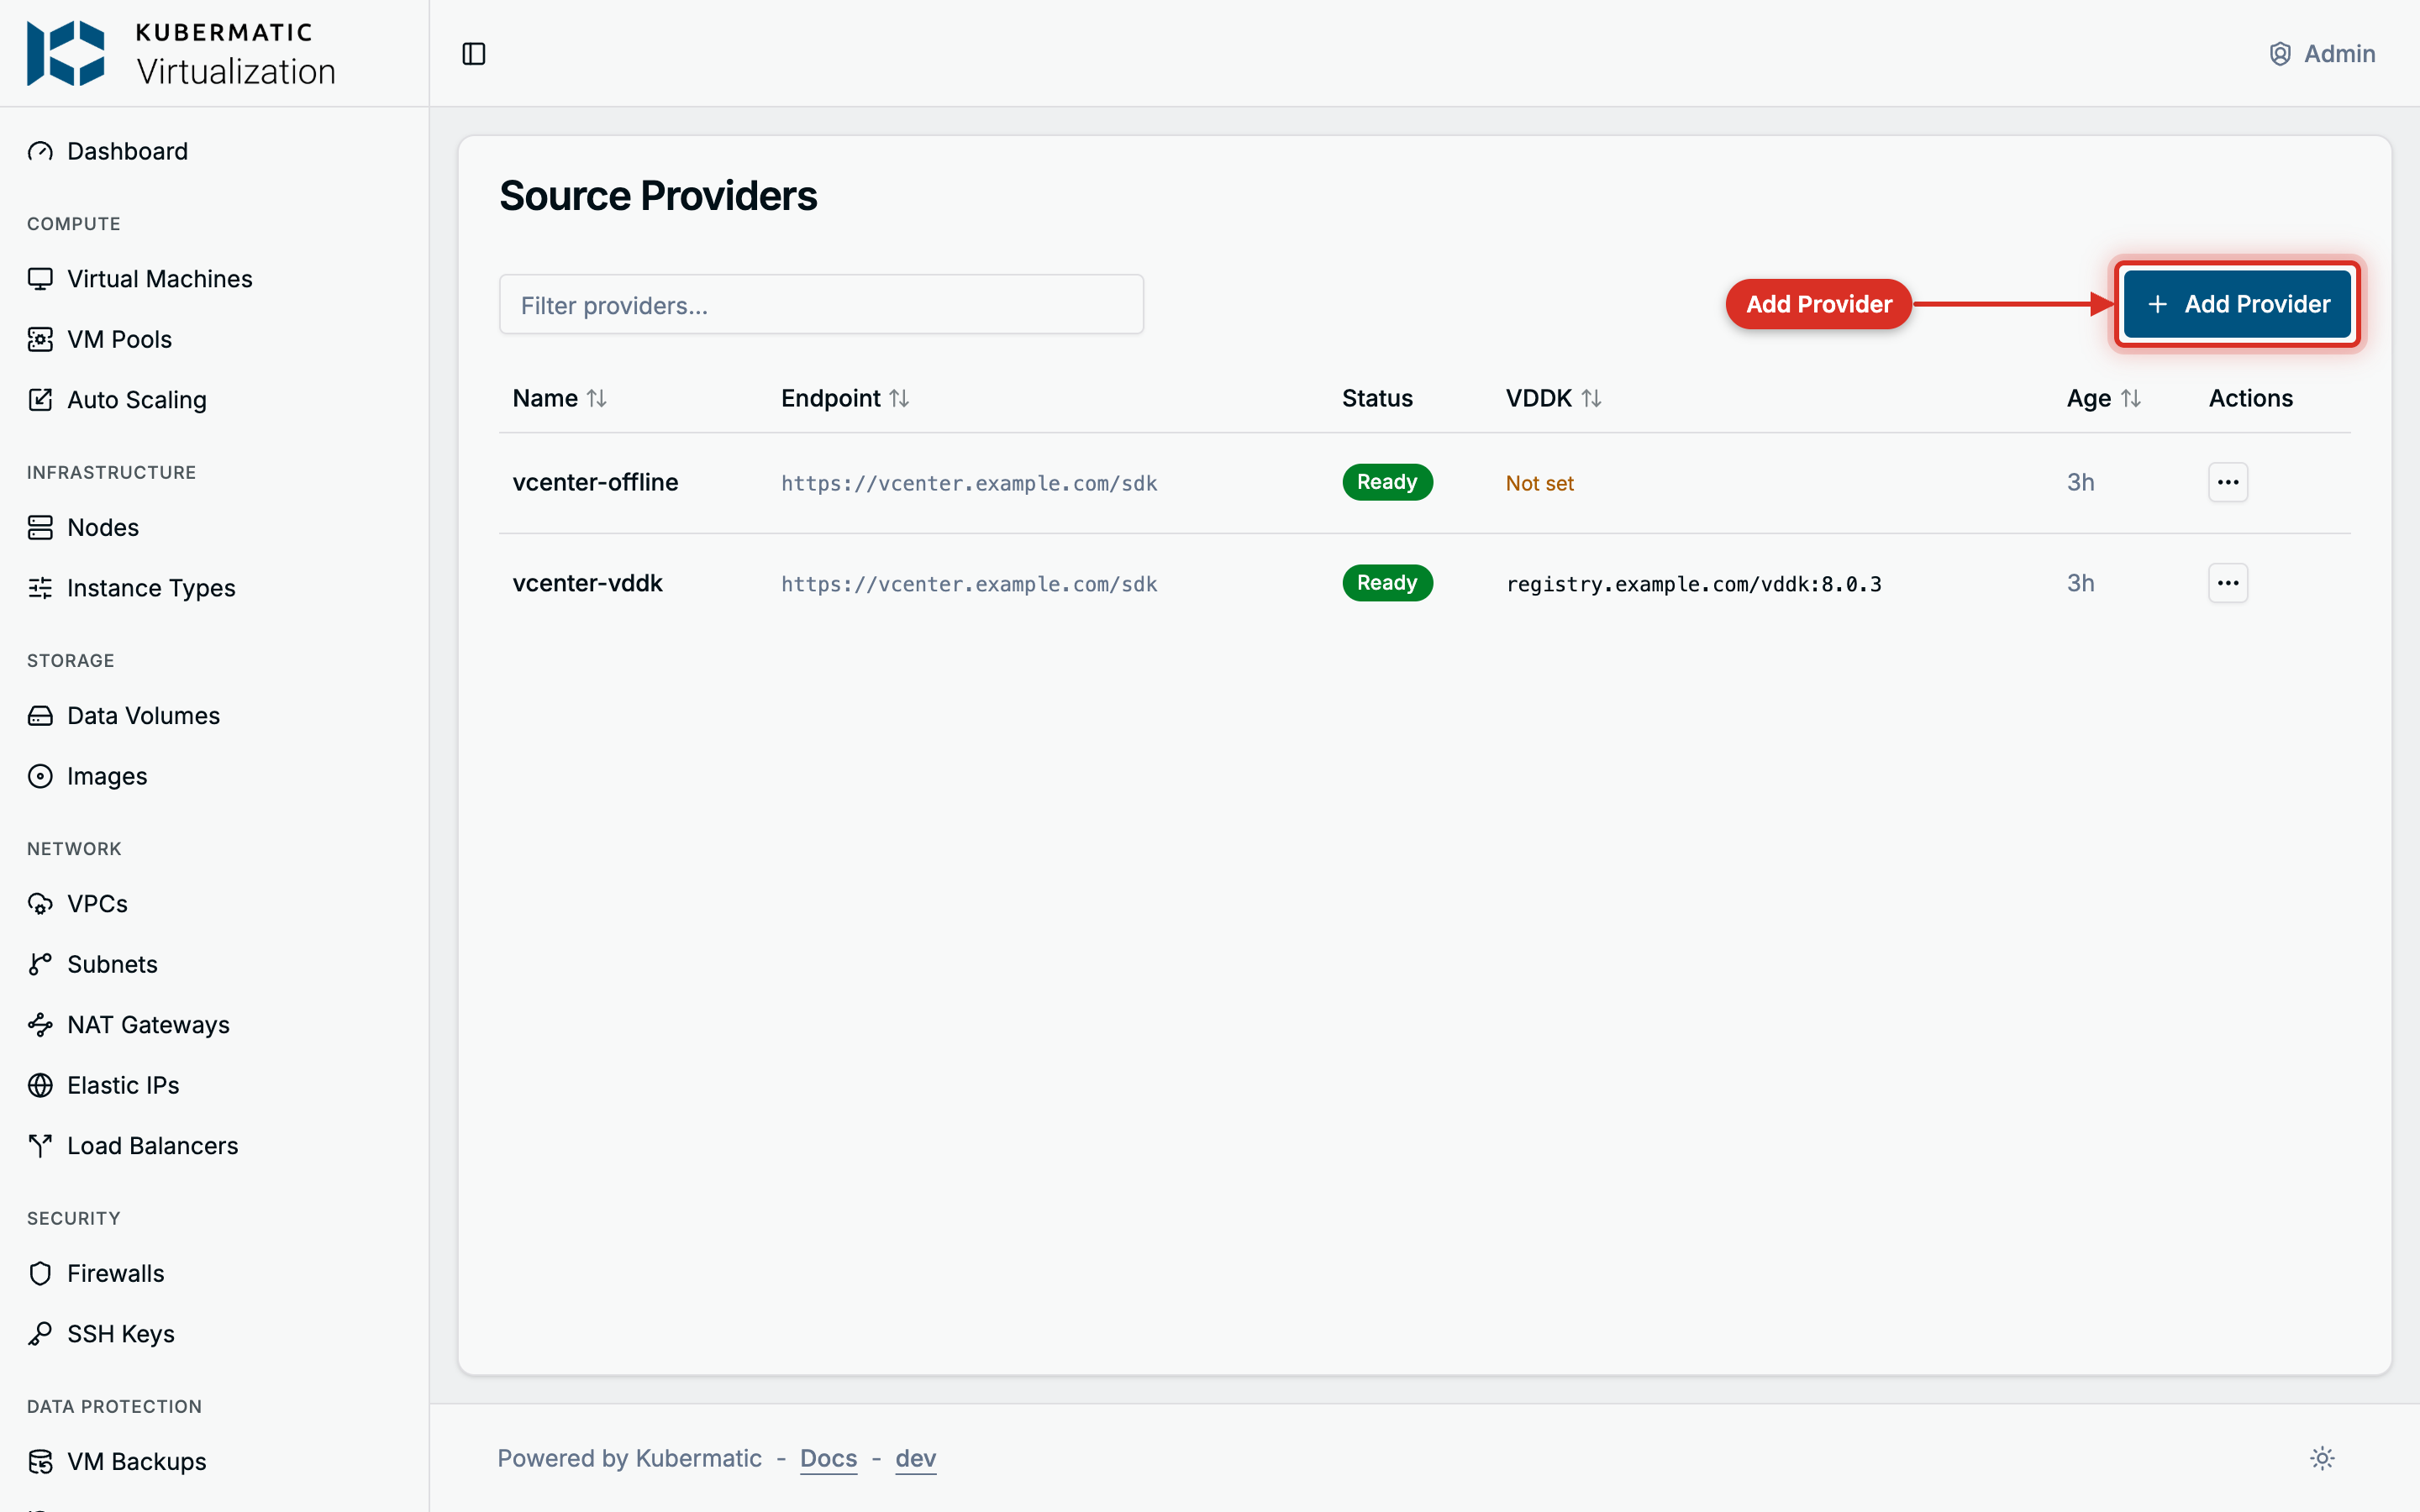Screen dimensions: 2420x1512
Task: Click the Elastic IPs globe icon
Action: [40, 1085]
